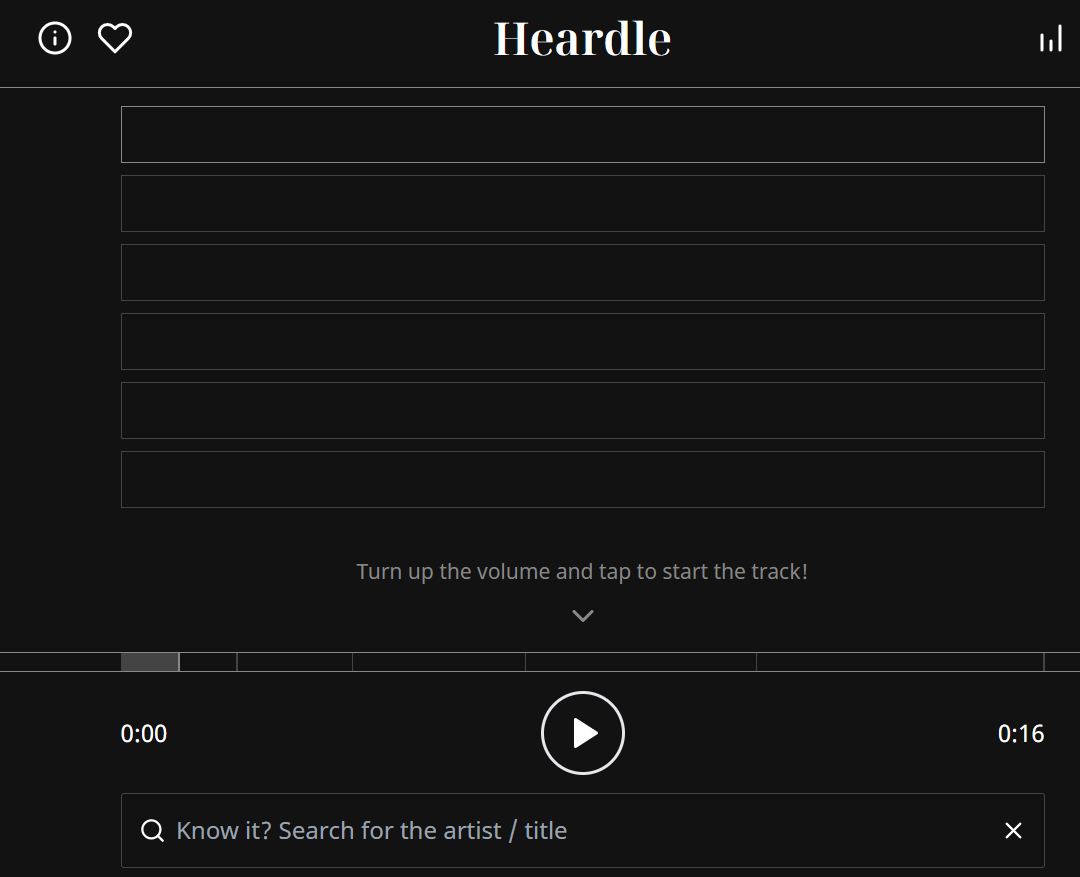The image size is (1080, 877).
Task: Click "Turn up the volume" hint text
Action: (582, 571)
